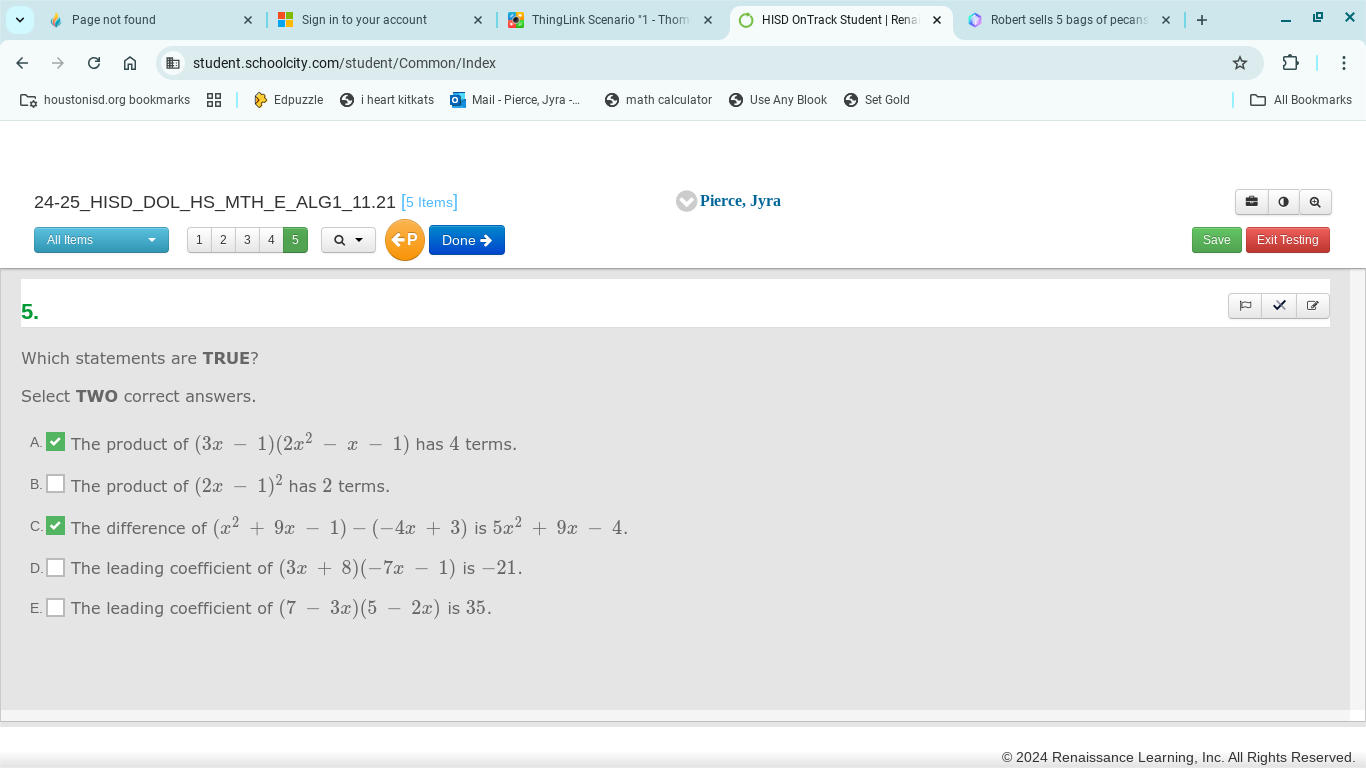This screenshot has height=768, width=1366.
Task: Open the i heart kitkats bookmark
Action: [x=387, y=100]
